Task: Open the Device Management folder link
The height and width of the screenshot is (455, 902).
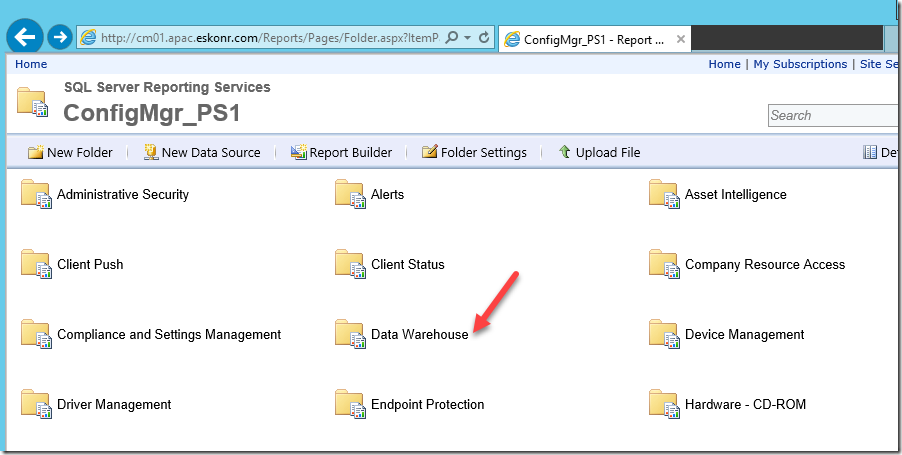Action: (744, 335)
